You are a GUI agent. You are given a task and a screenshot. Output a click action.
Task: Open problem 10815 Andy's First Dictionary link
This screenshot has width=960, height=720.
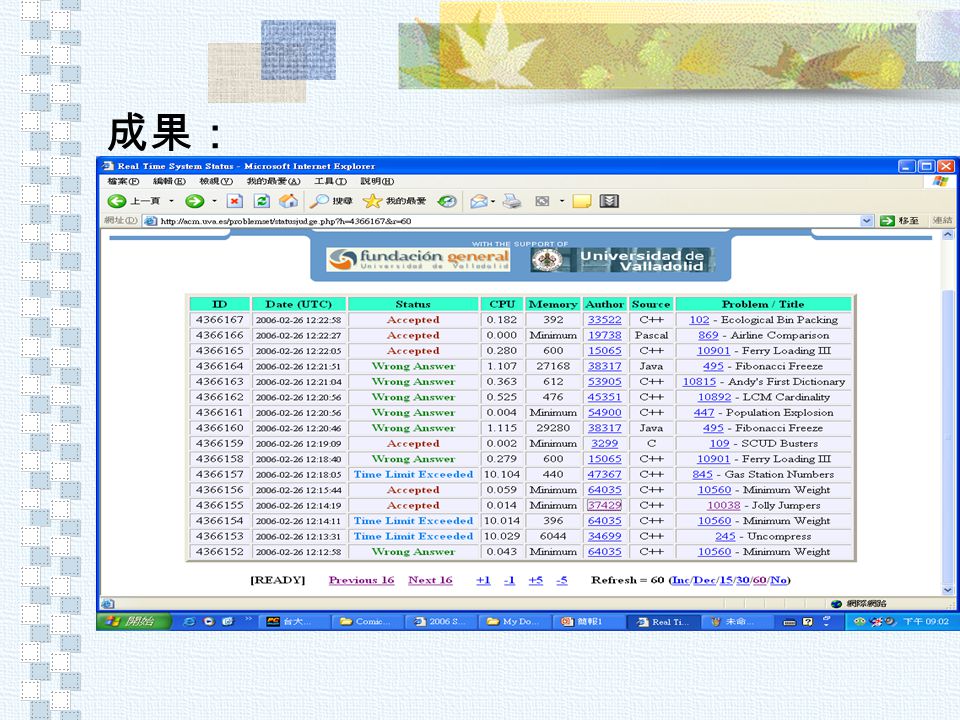pos(699,381)
